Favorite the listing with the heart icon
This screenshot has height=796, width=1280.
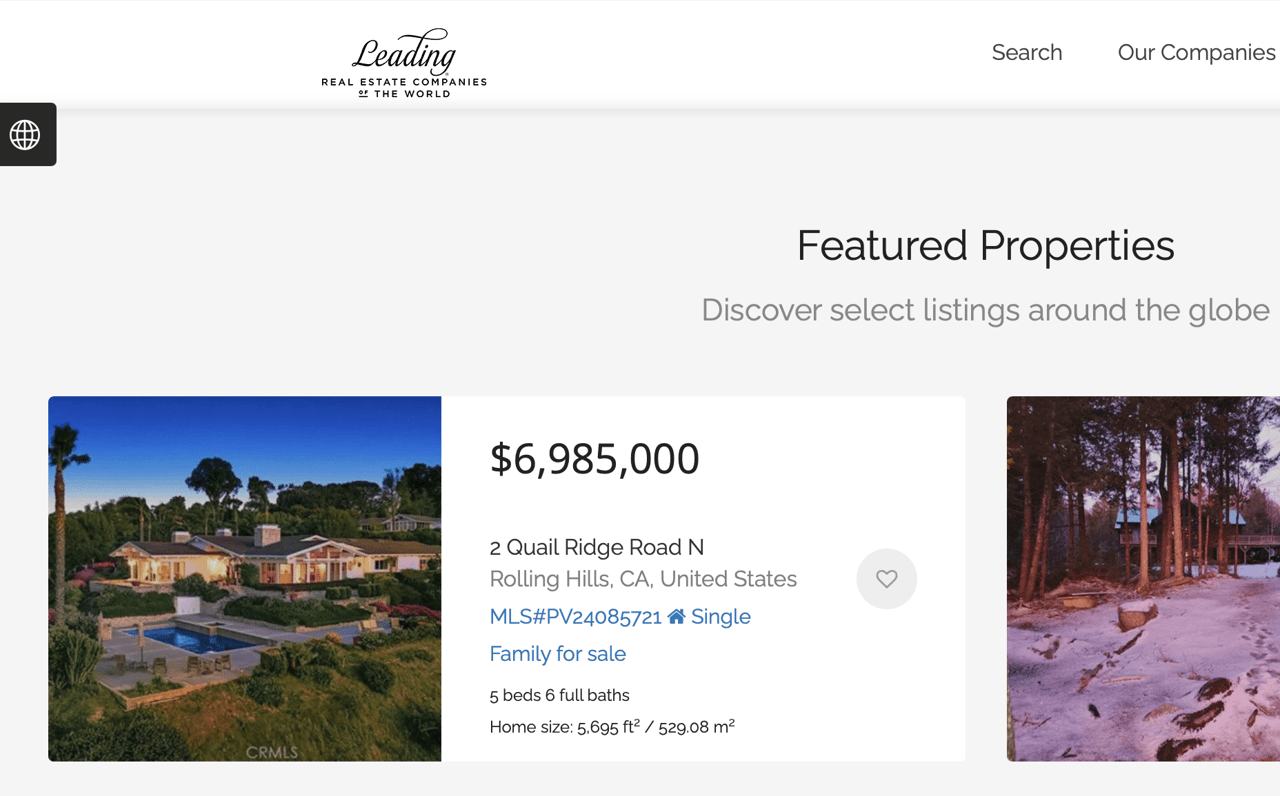(x=887, y=579)
